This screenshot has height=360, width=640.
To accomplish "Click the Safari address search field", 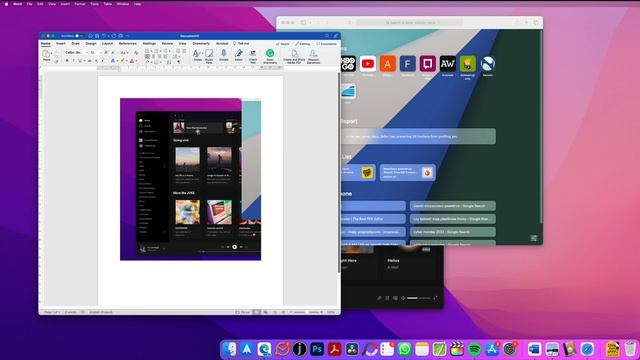I will [410, 22].
